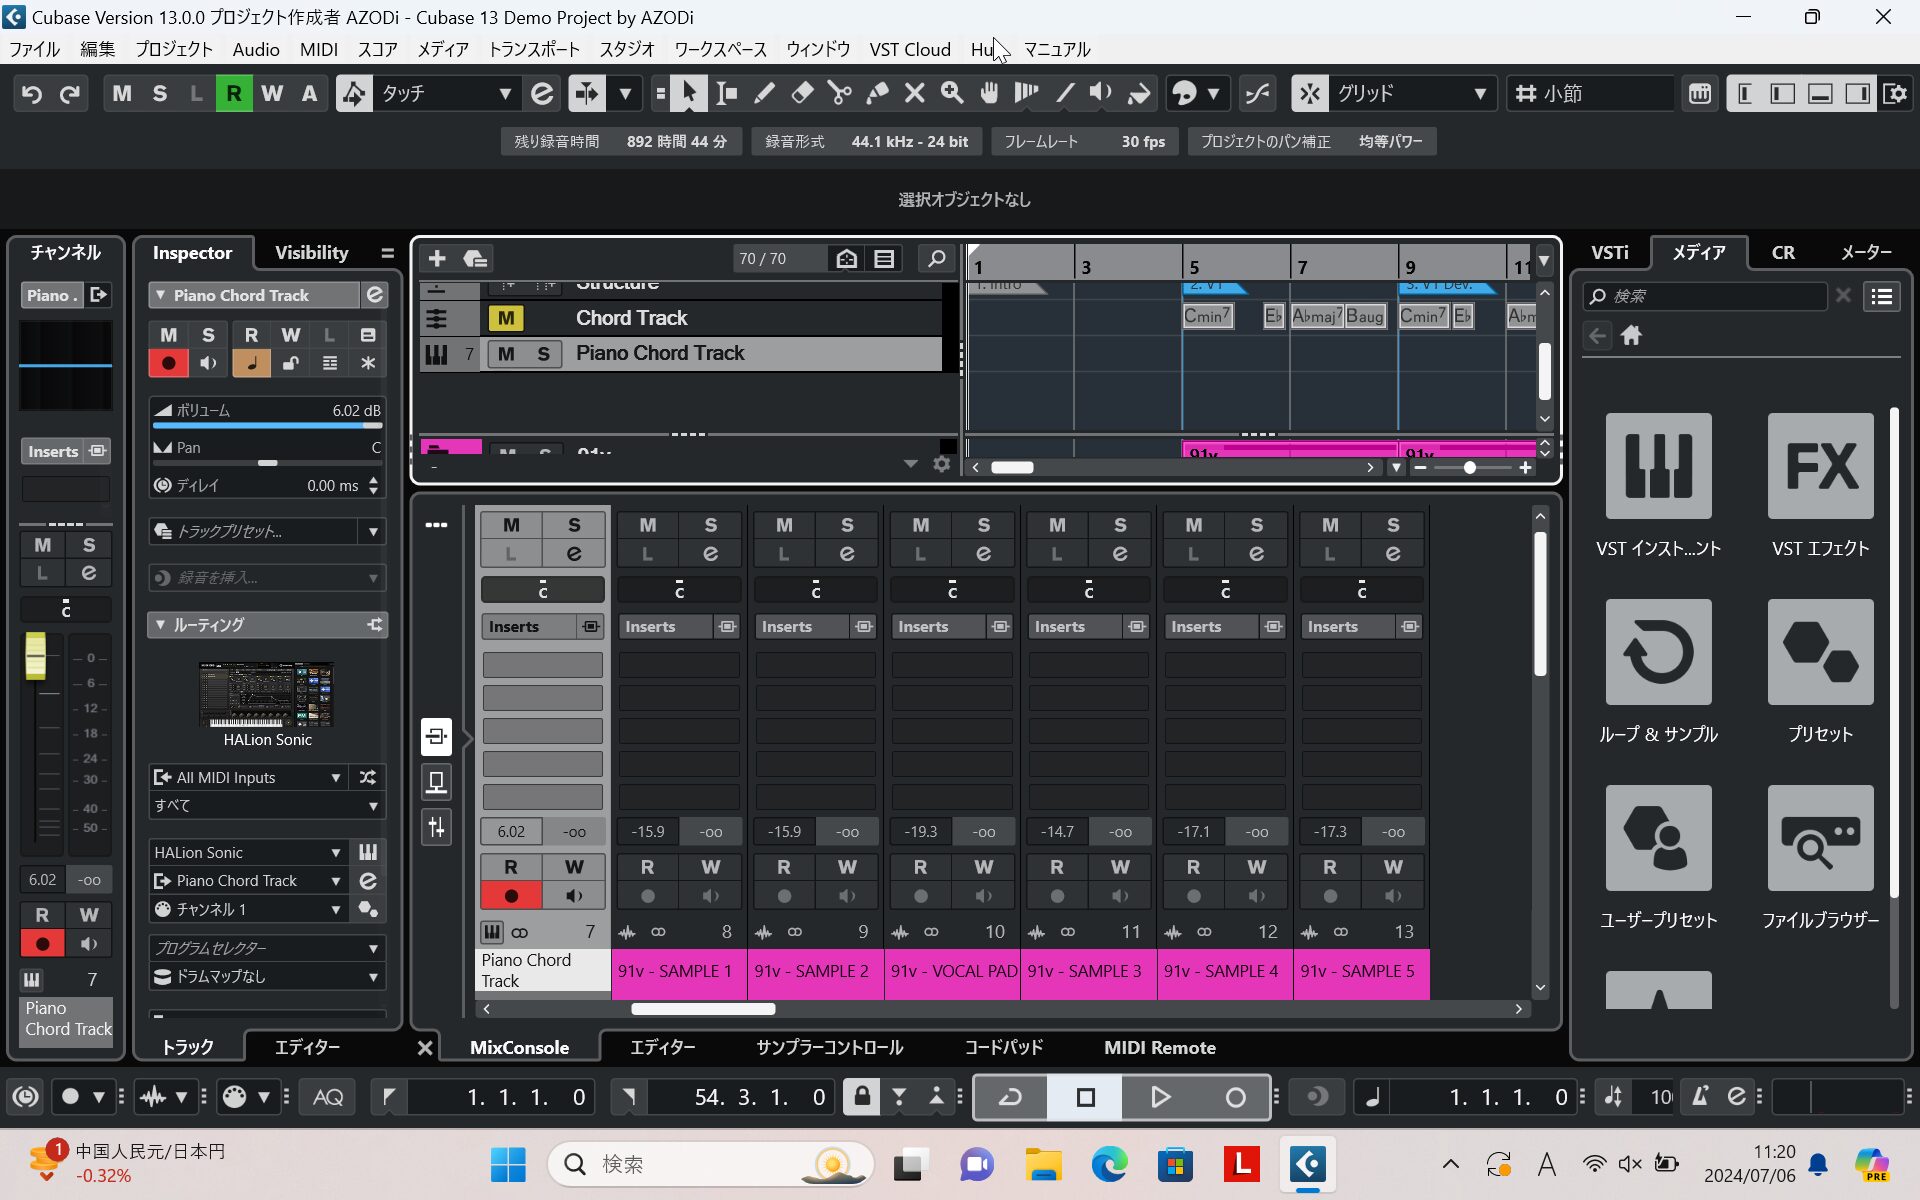Screen dimensions: 1920x1200
Task: Activate the transport Cycle button
Action: 1010,1098
